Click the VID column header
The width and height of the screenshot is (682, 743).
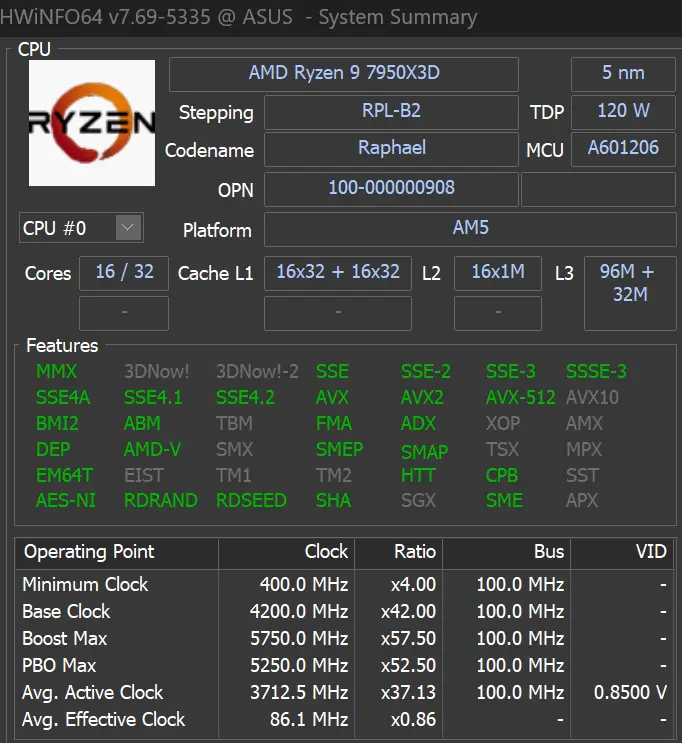click(622, 553)
